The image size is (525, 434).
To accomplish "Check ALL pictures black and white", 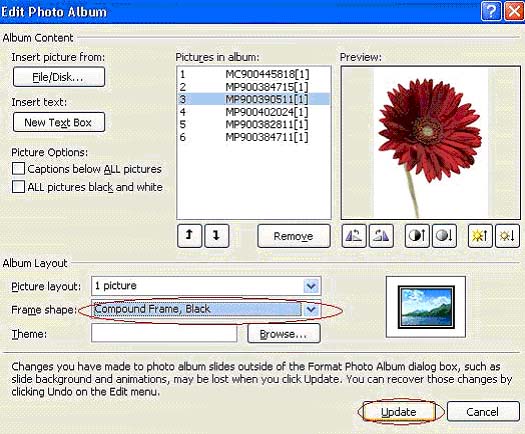I will click(x=18, y=187).
